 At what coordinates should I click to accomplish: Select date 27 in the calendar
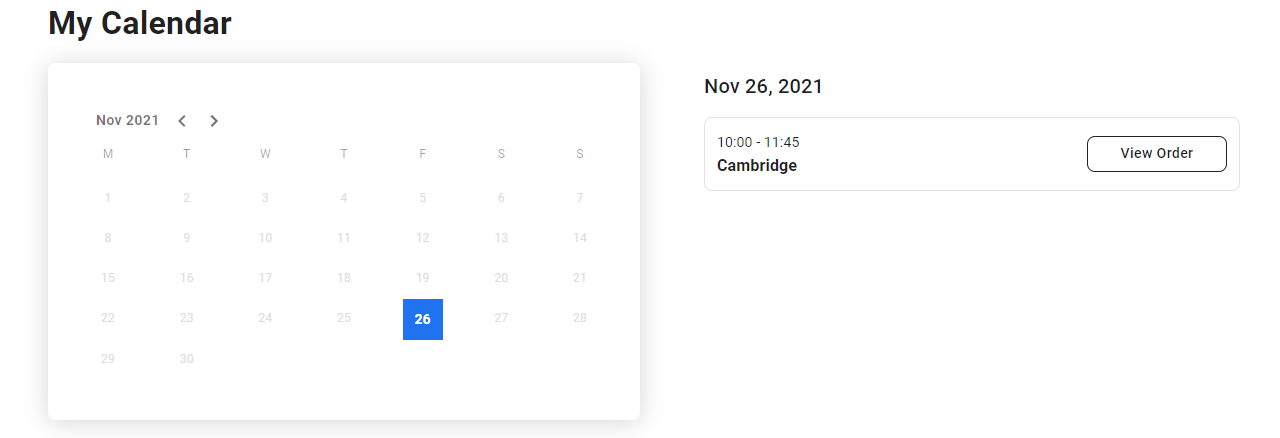coord(501,318)
